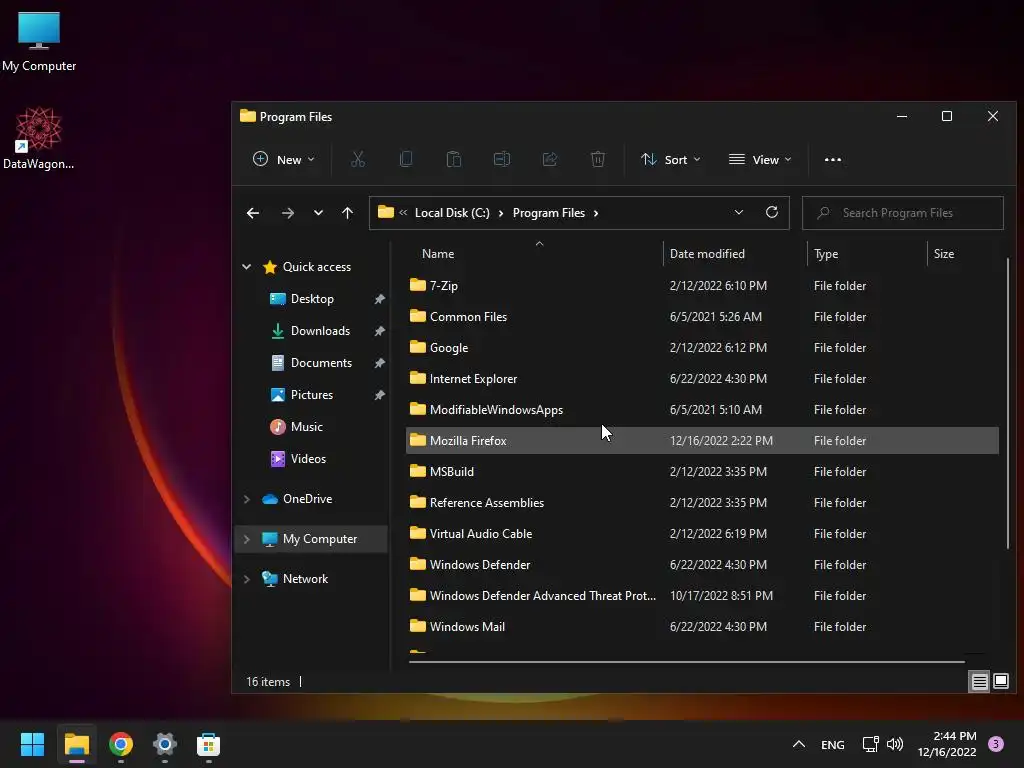
Task: Select the Windows Mail folder
Action: coord(702,627)
